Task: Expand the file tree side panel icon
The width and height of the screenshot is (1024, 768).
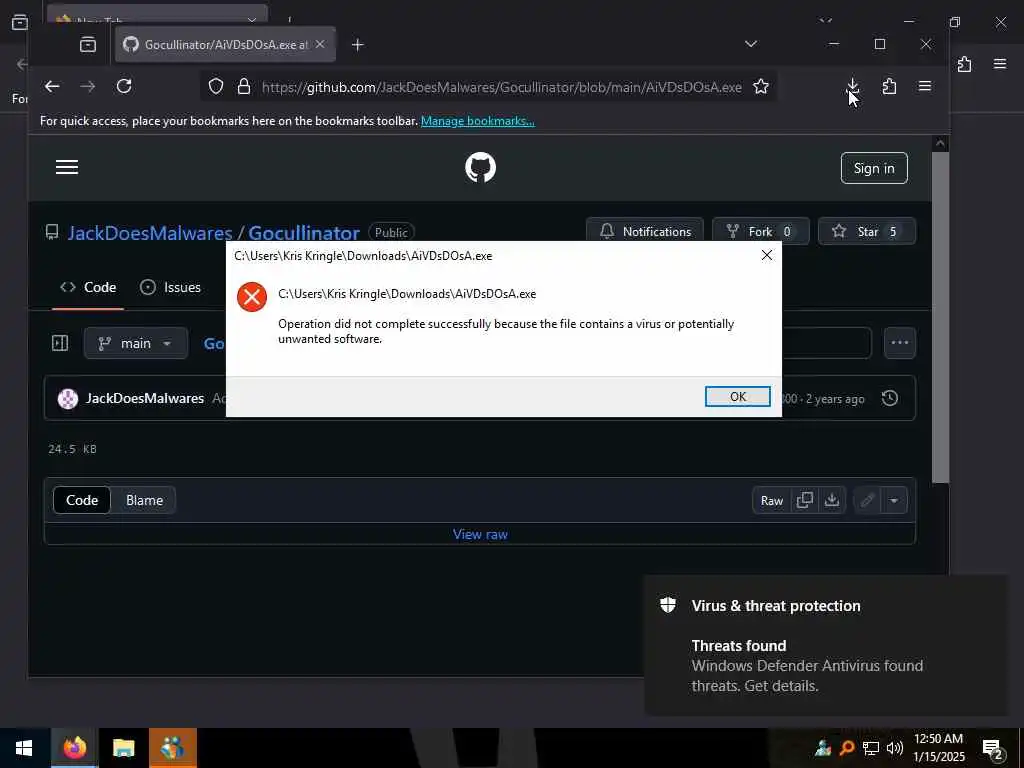Action: 59,343
